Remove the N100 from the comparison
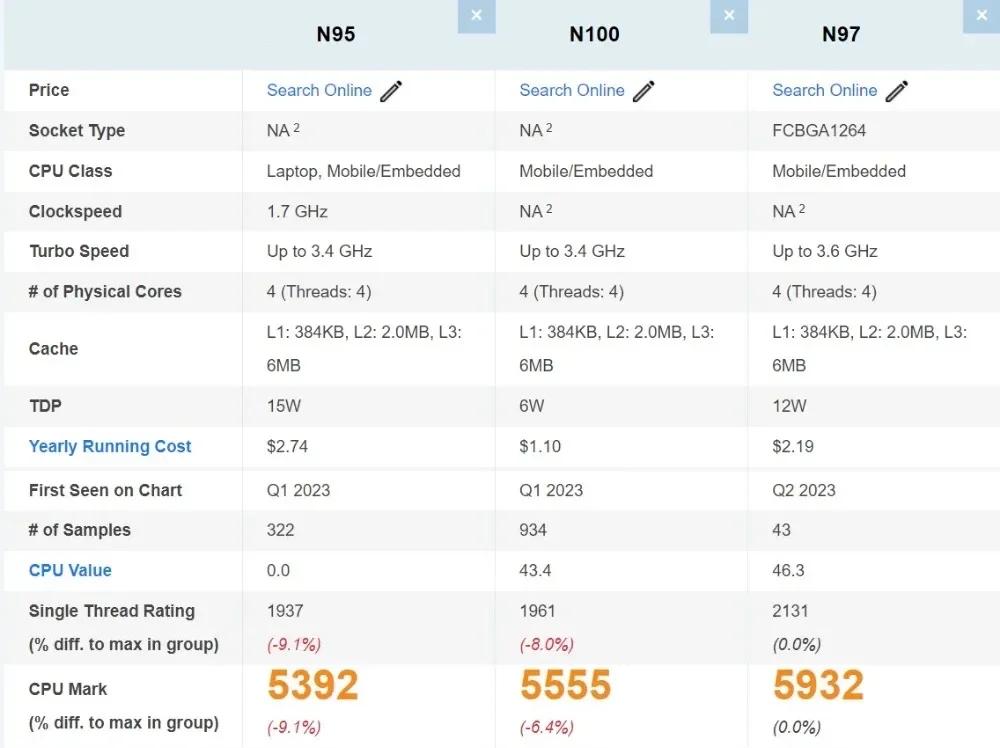The width and height of the screenshot is (1000, 748). pos(729,16)
